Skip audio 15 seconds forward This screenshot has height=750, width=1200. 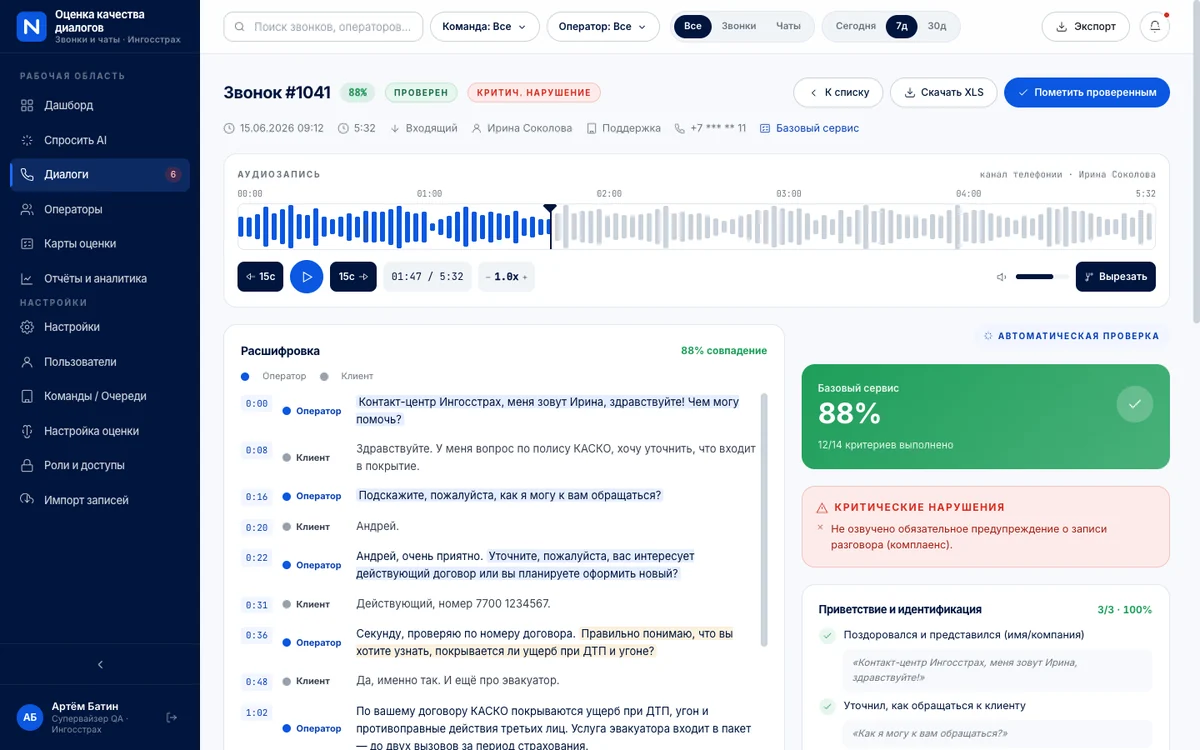[353, 277]
